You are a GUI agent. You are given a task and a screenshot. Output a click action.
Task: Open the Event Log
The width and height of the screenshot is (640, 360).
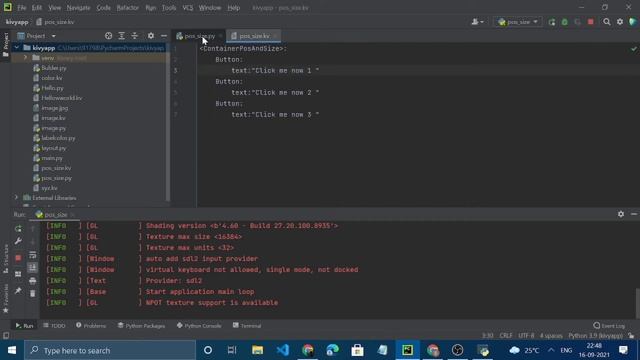pos(609,326)
